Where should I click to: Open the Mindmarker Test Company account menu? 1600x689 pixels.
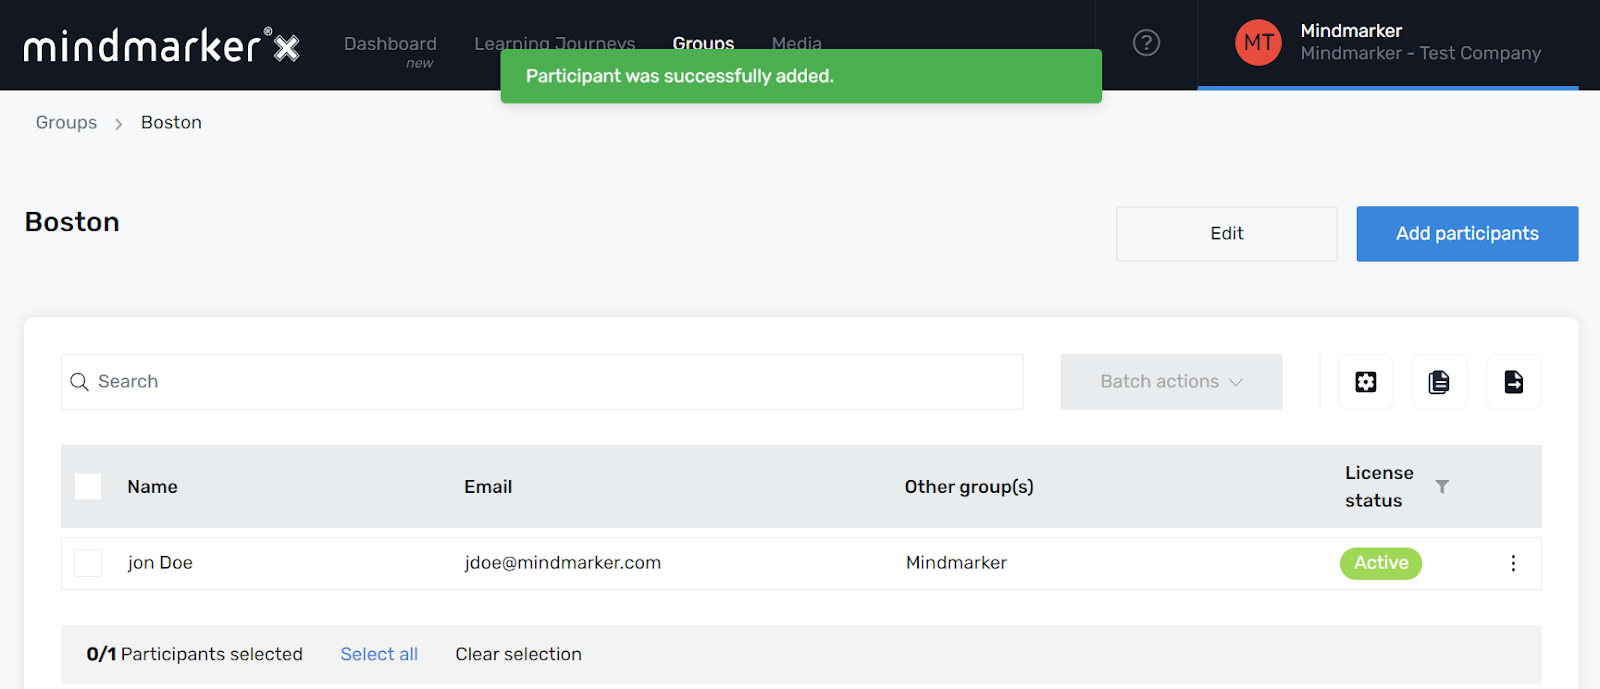click(x=1420, y=43)
